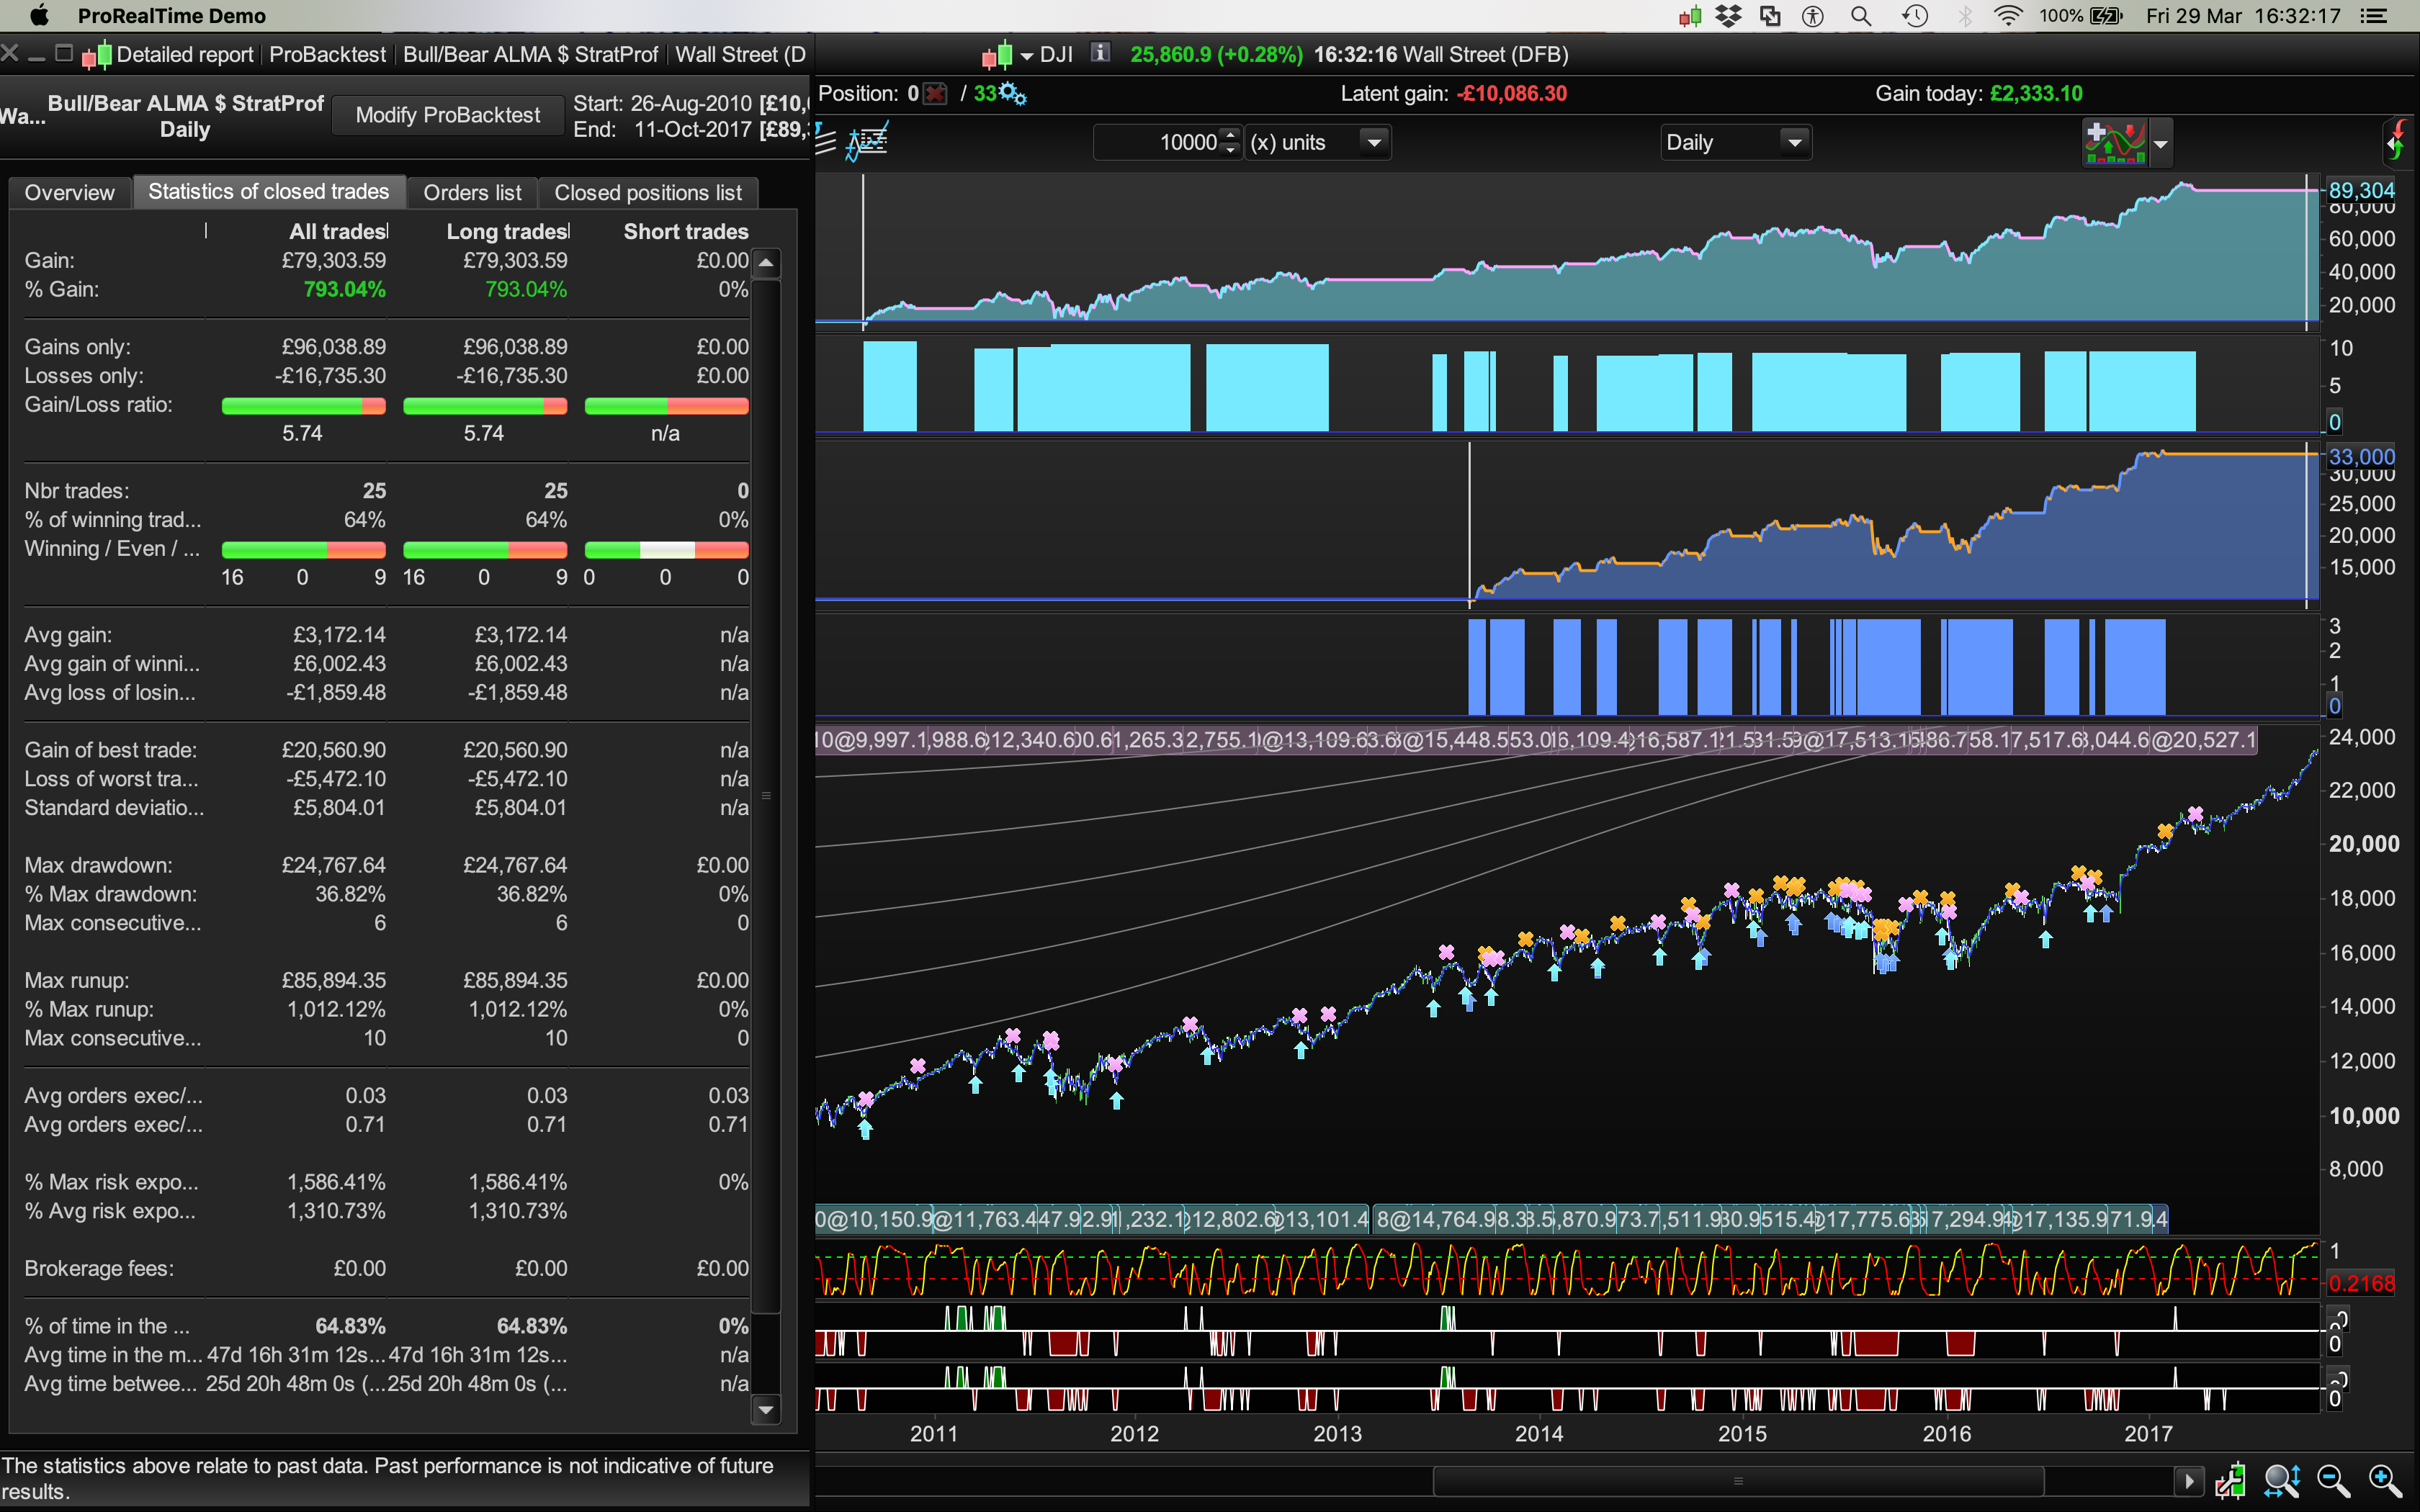Click the chart zoom in magnifier
This screenshot has width=2420, height=1512.
tap(2384, 1480)
